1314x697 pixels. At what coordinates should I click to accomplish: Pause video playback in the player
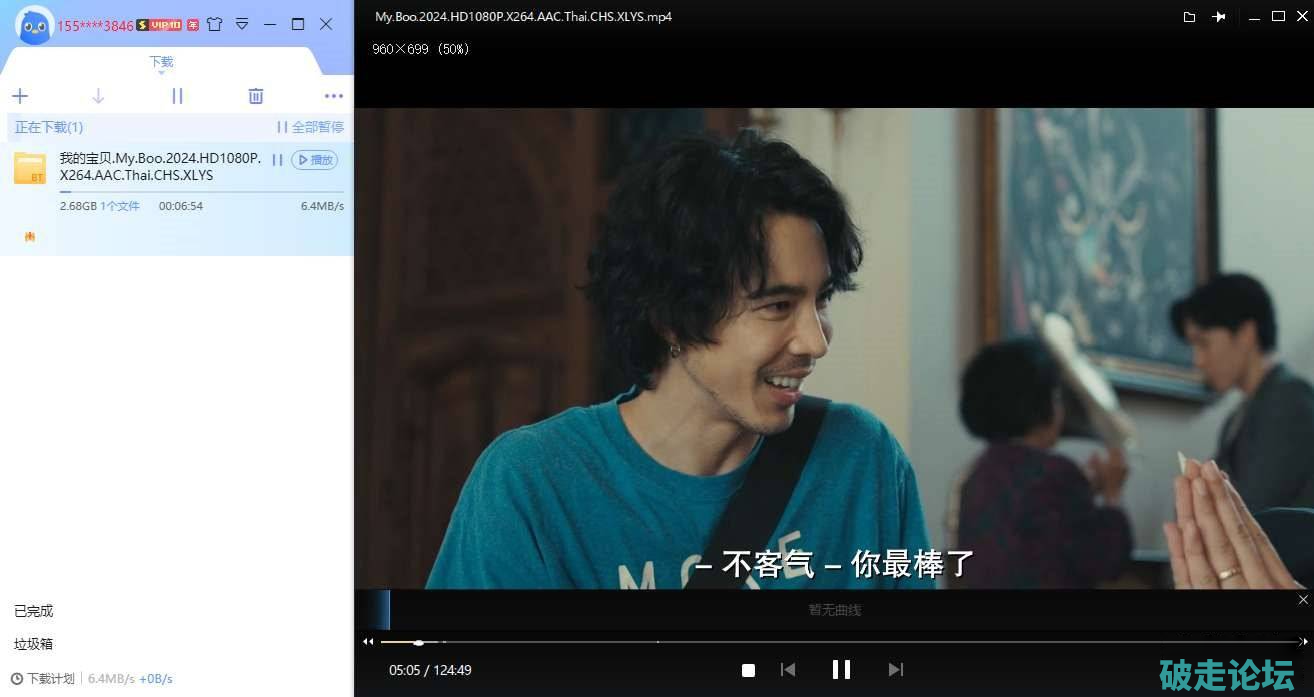point(841,669)
